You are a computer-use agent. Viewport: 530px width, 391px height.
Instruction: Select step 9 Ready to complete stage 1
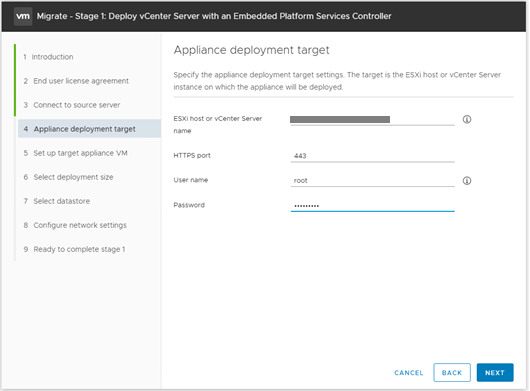click(x=74, y=249)
